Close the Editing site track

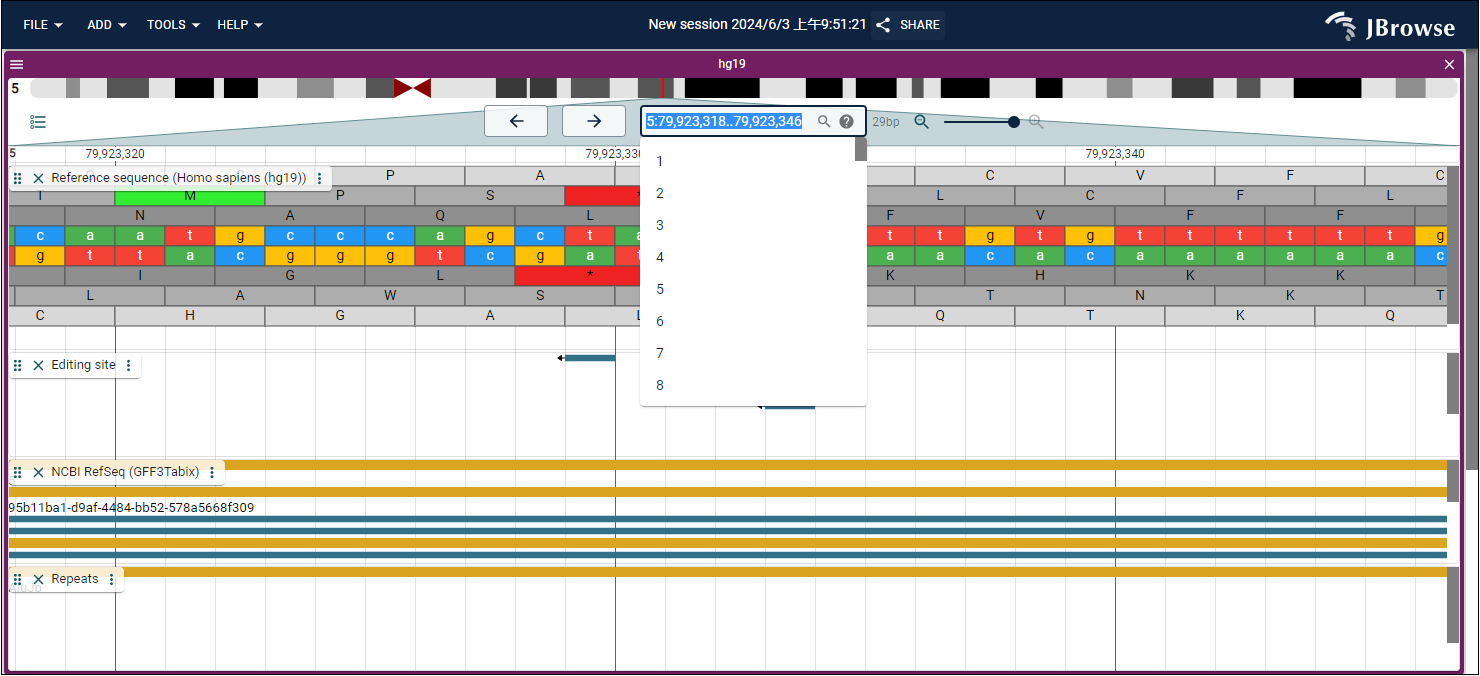(38, 365)
